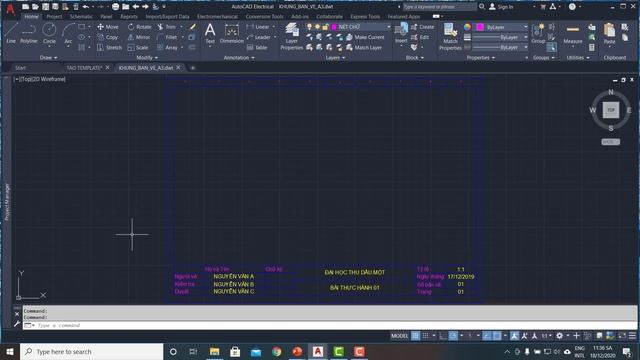Image resolution: width=640 pixels, height=360 pixels.
Task: Toggle annotation visibility in status bar
Action: [514, 336]
